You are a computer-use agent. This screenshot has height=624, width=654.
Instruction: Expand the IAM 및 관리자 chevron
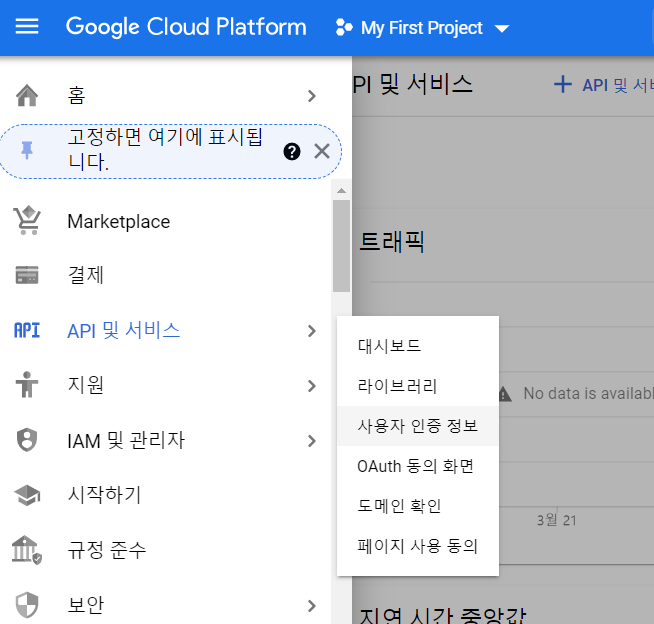click(x=312, y=441)
